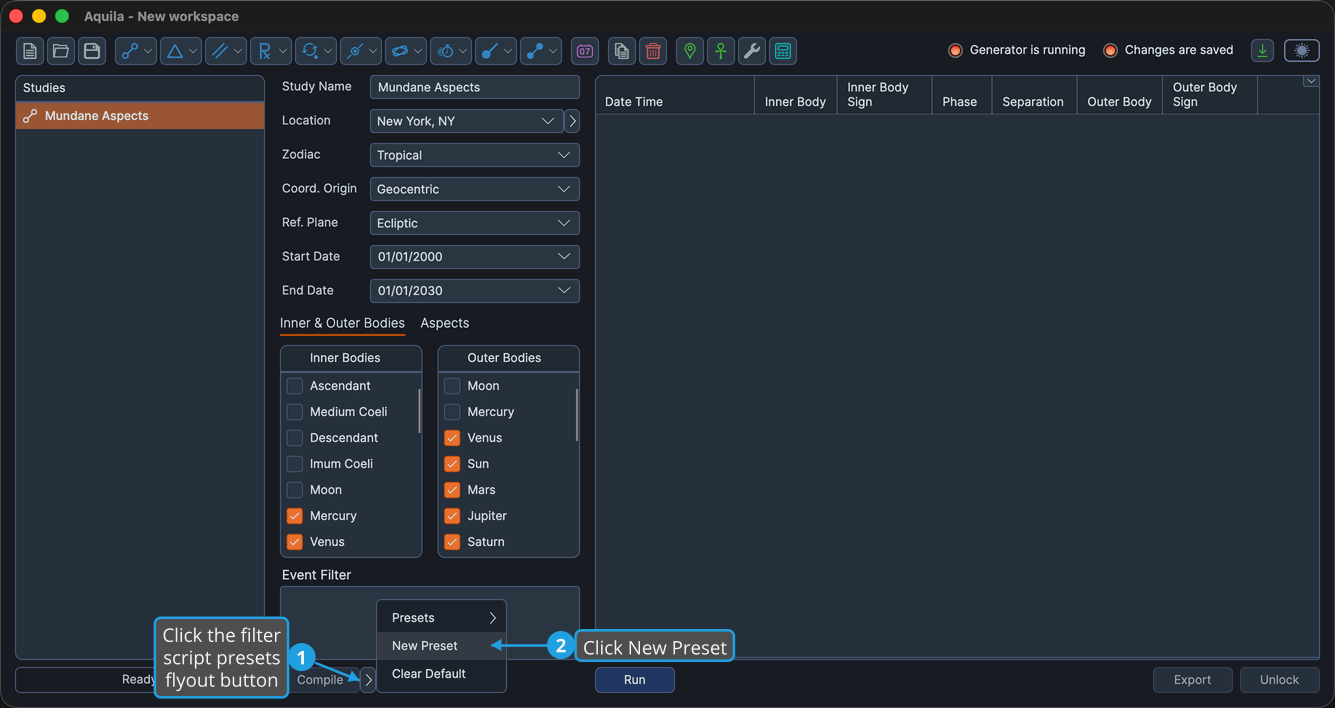Tick the Descendant checkbox
The height and width of the screenshot is (708, 1335).
click(x=294, y=438)
